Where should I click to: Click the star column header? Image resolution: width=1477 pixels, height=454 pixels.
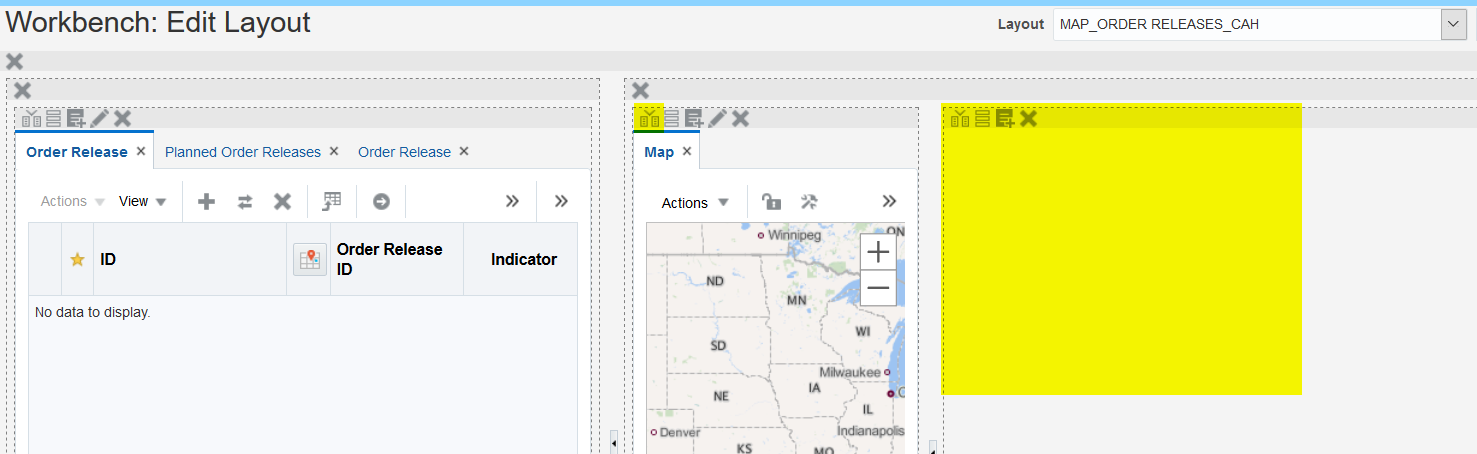tap(77, 260)
